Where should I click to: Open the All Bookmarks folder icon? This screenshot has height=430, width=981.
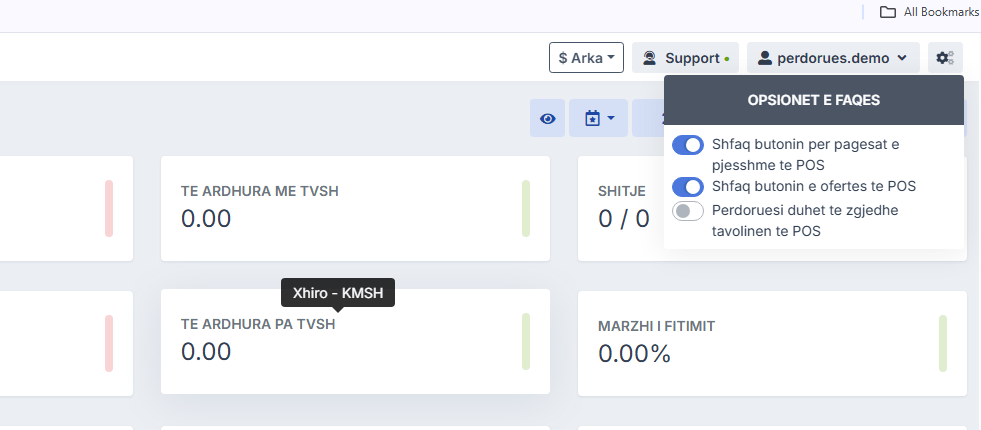coord(887,12)
